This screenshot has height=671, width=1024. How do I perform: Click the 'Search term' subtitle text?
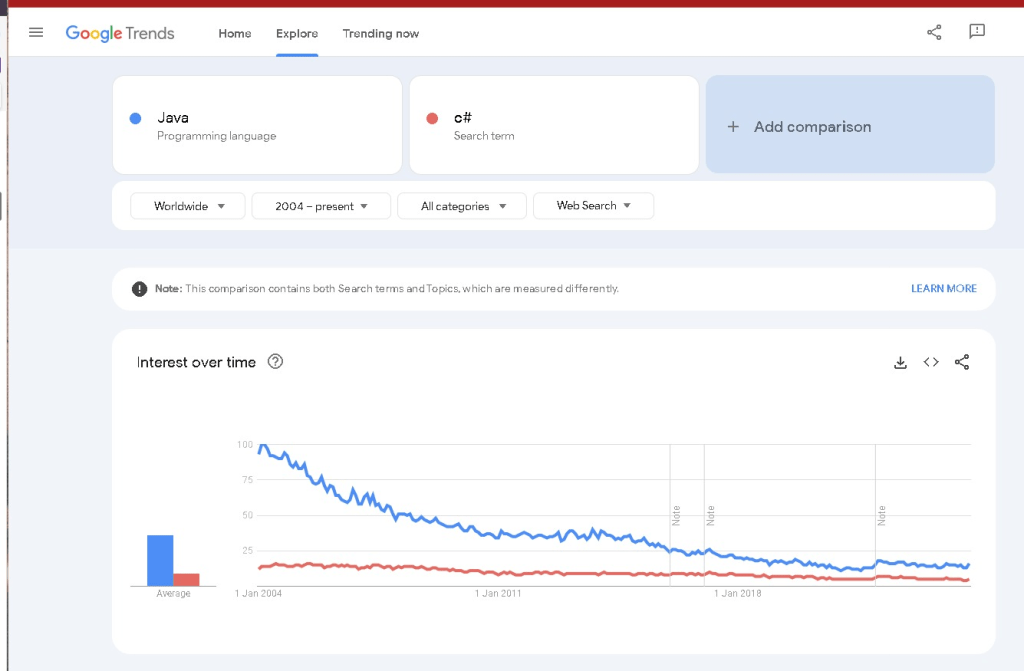484,136
